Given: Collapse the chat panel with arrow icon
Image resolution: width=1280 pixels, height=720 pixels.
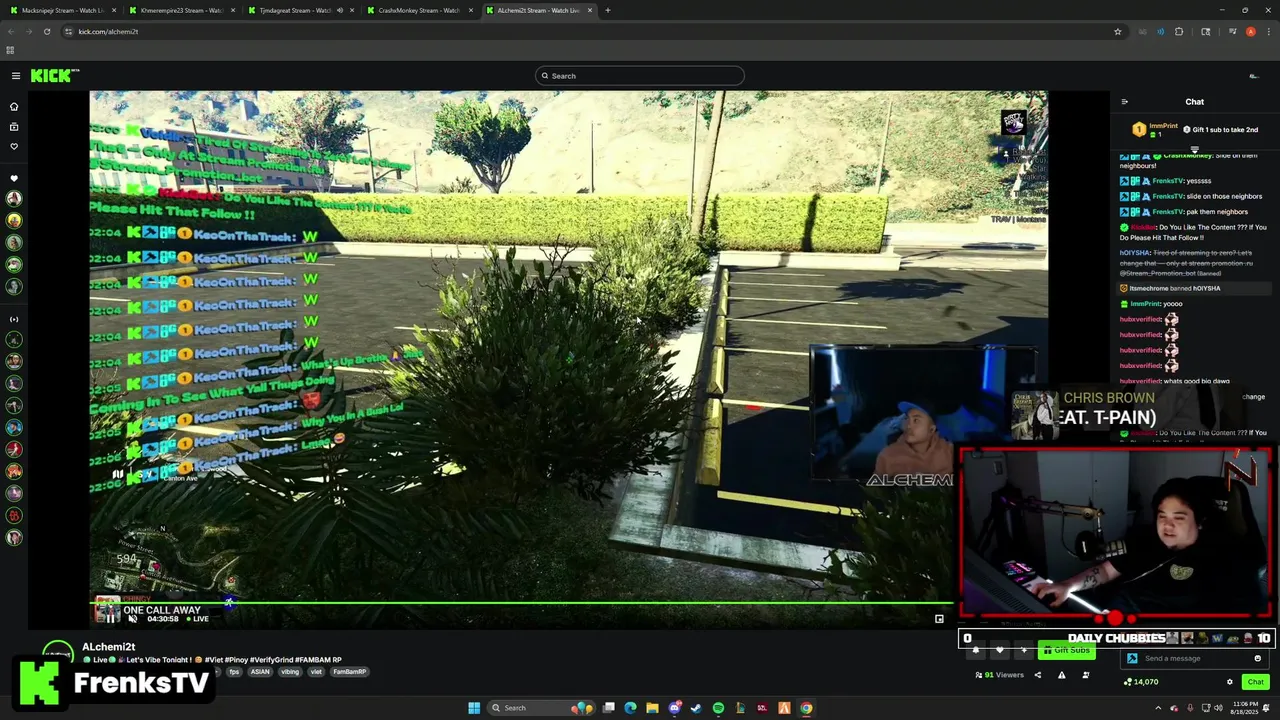Looking at the screenshot, I should [1124, 102].
